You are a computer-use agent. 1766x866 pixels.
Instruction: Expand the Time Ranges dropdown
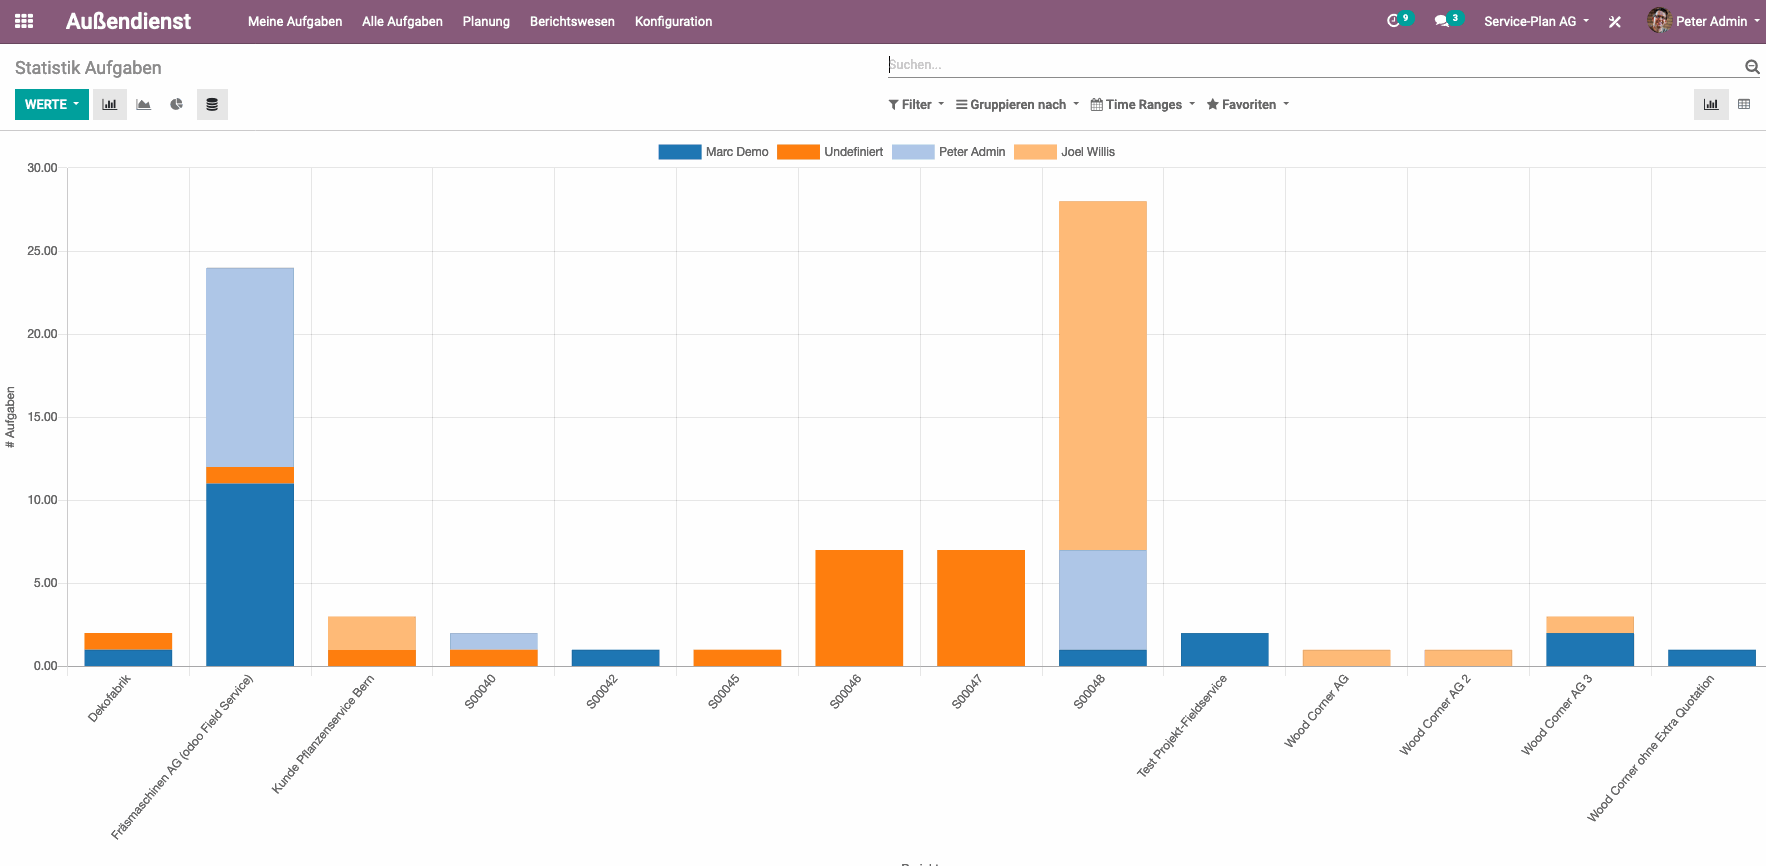(x=1142, y=104)
